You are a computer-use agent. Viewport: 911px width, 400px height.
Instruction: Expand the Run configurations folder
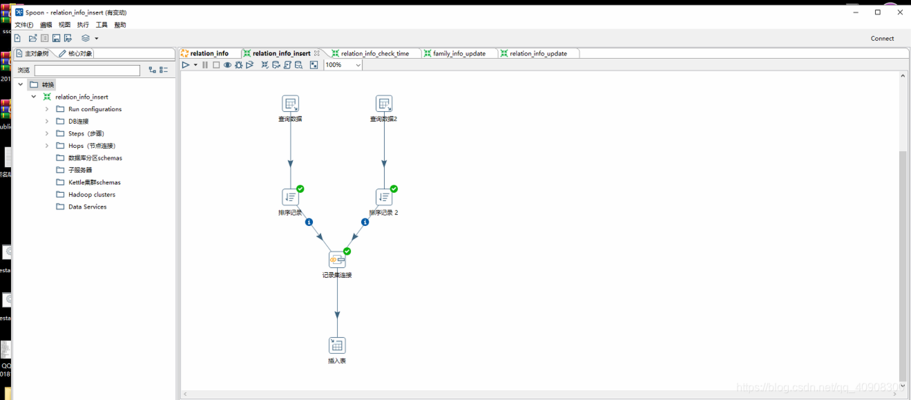point(47,109)
